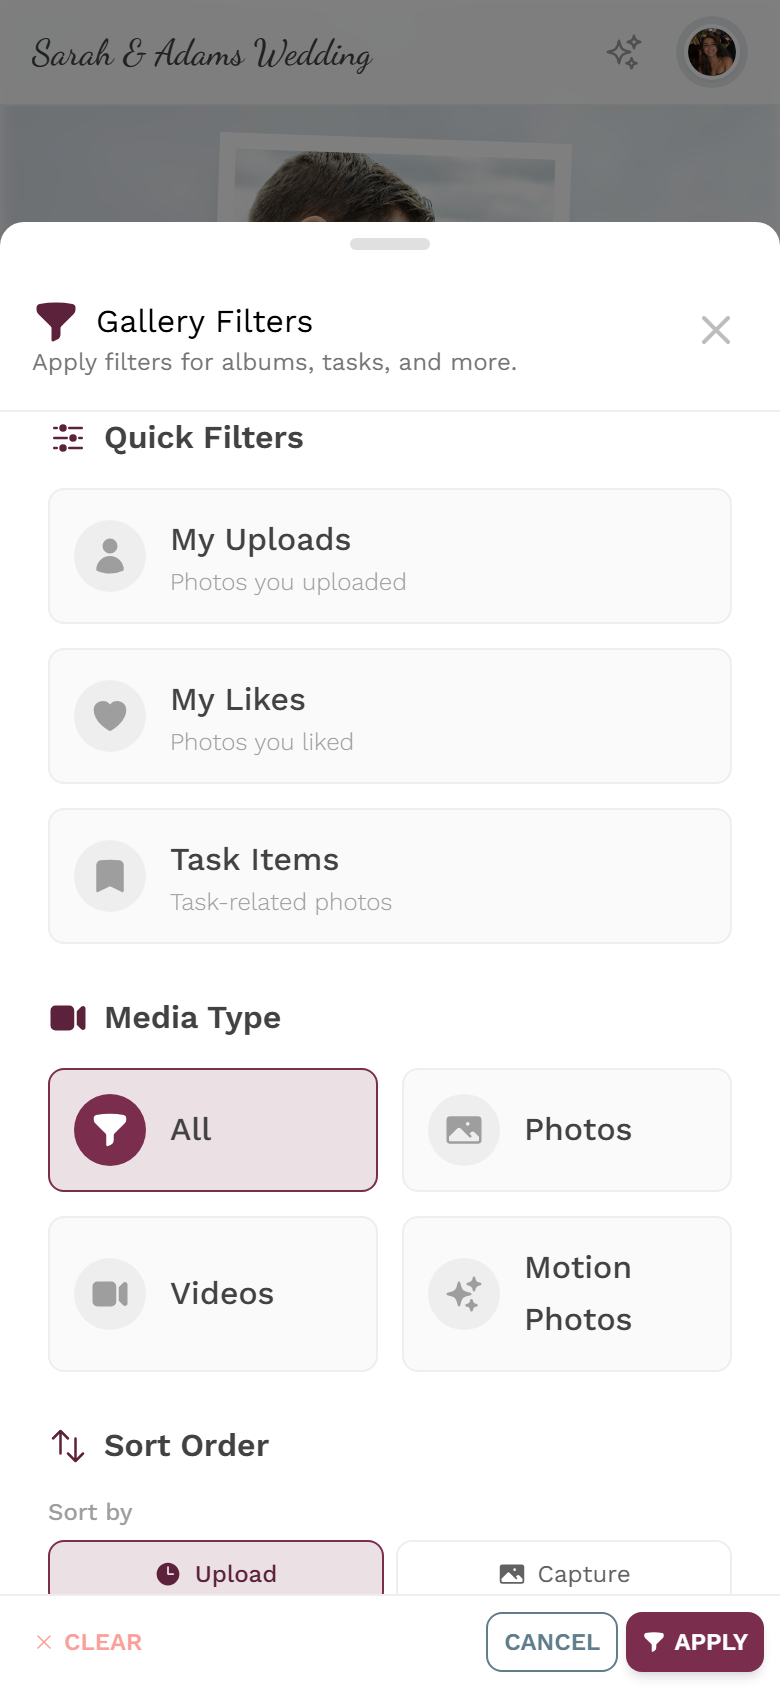The image size is (780, 1688).
Task: Sort by Upload date
Action: point(216,1568)
